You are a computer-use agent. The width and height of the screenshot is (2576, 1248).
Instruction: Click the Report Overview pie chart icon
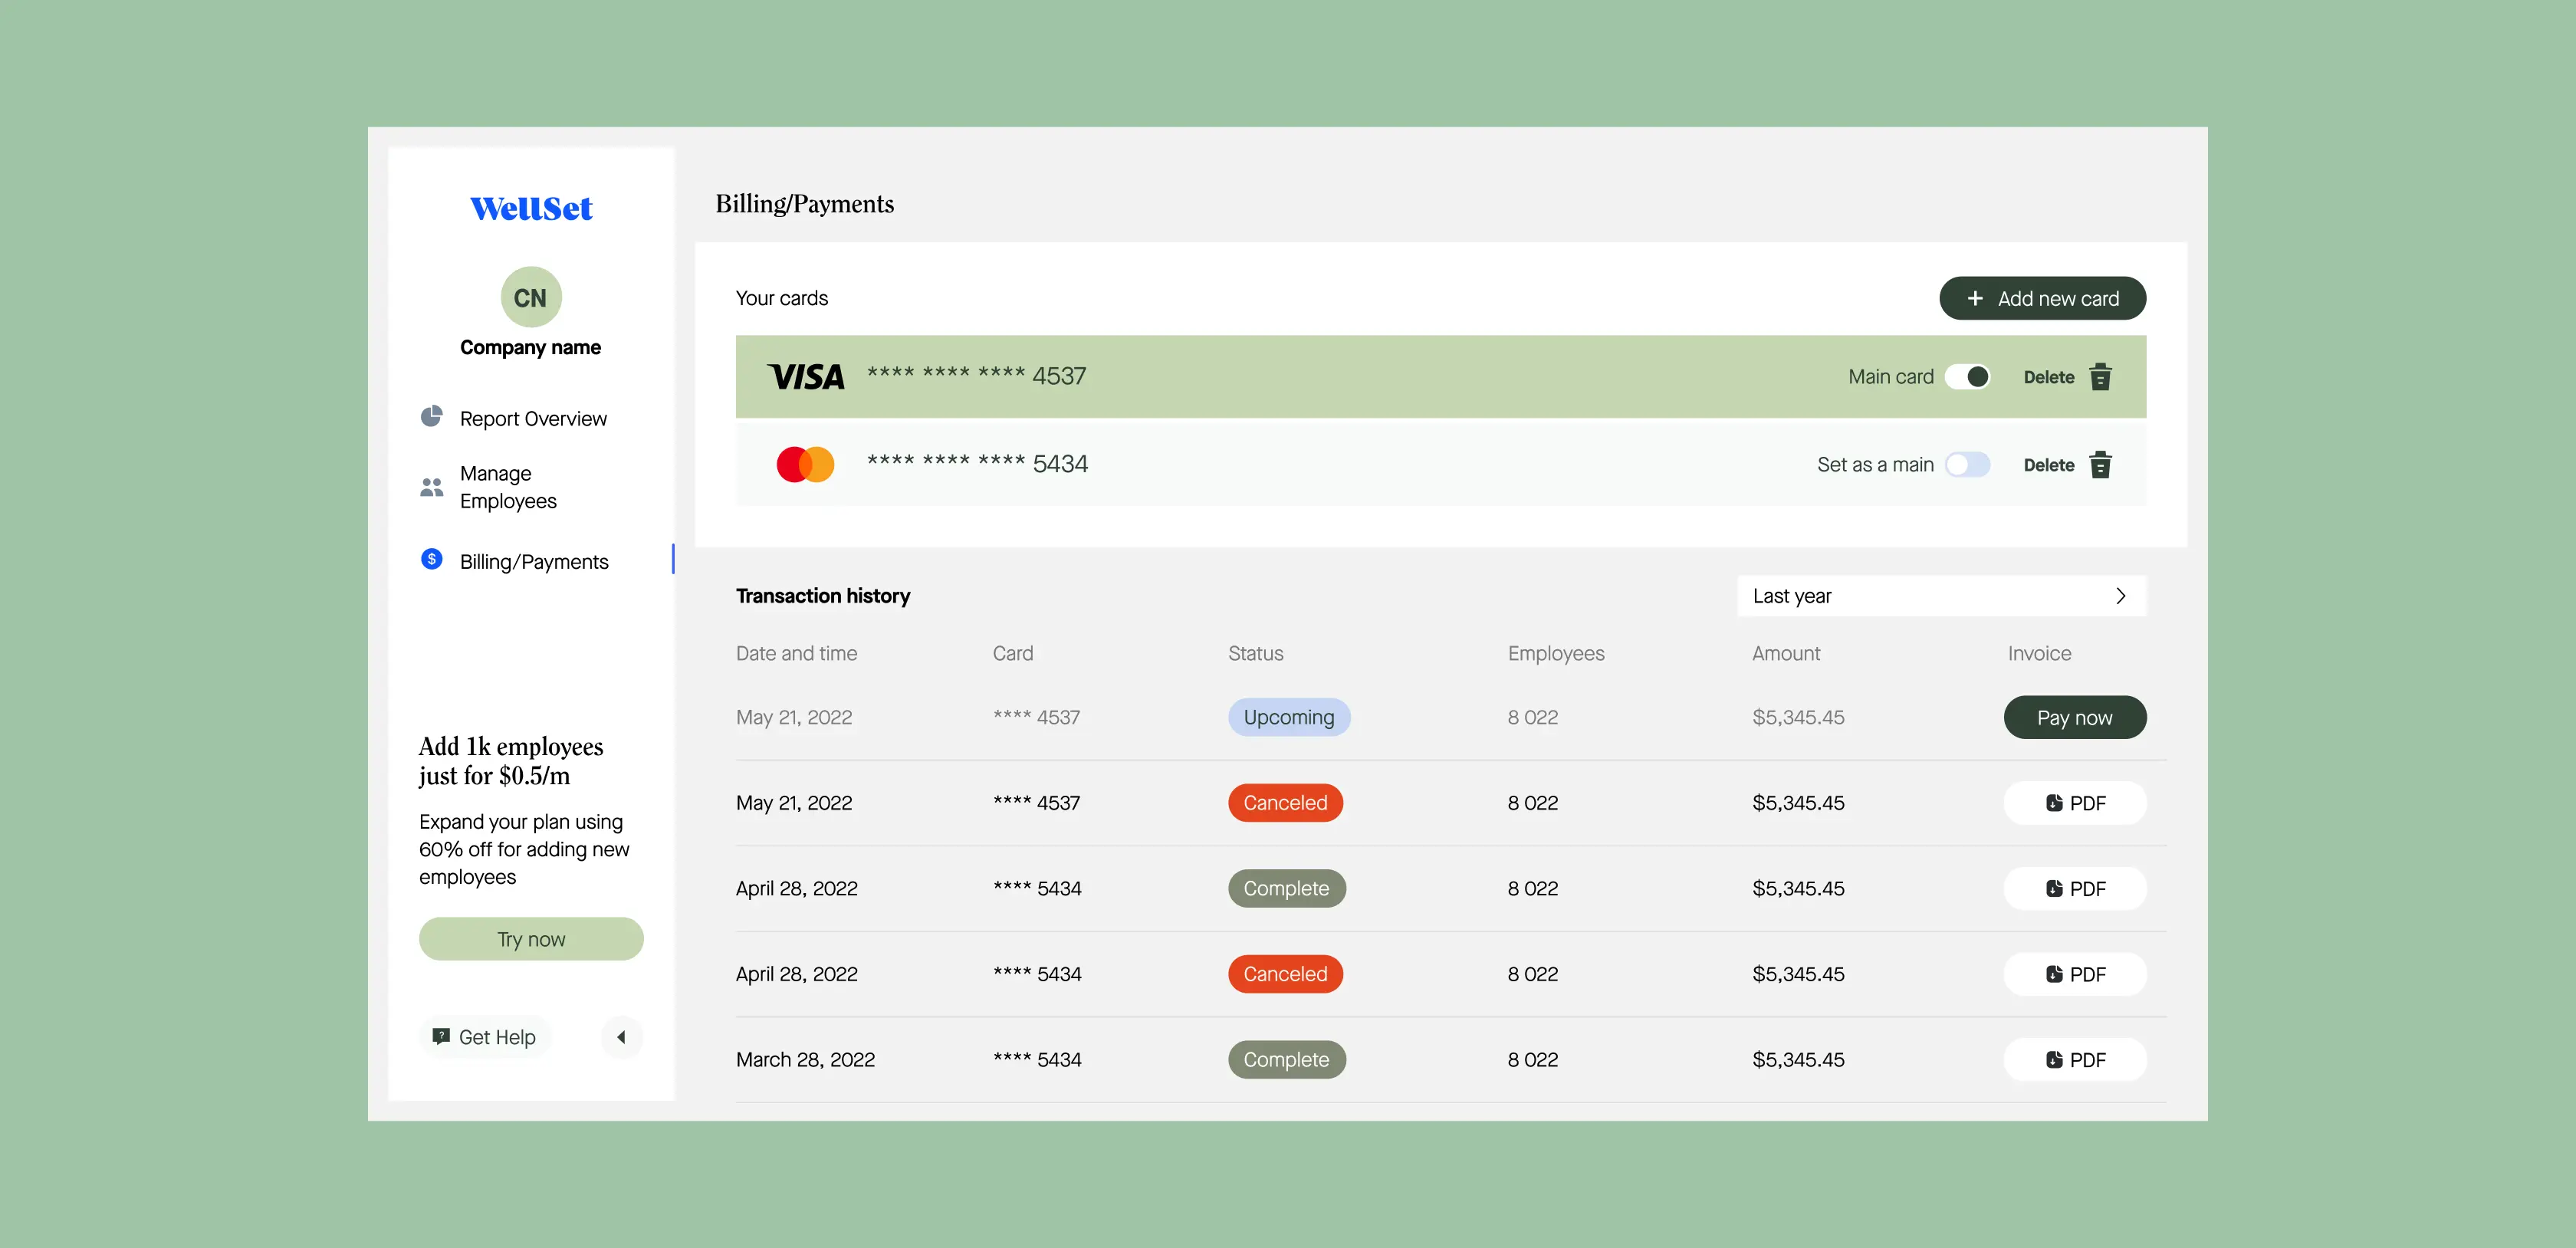click(x=431, y=417)
